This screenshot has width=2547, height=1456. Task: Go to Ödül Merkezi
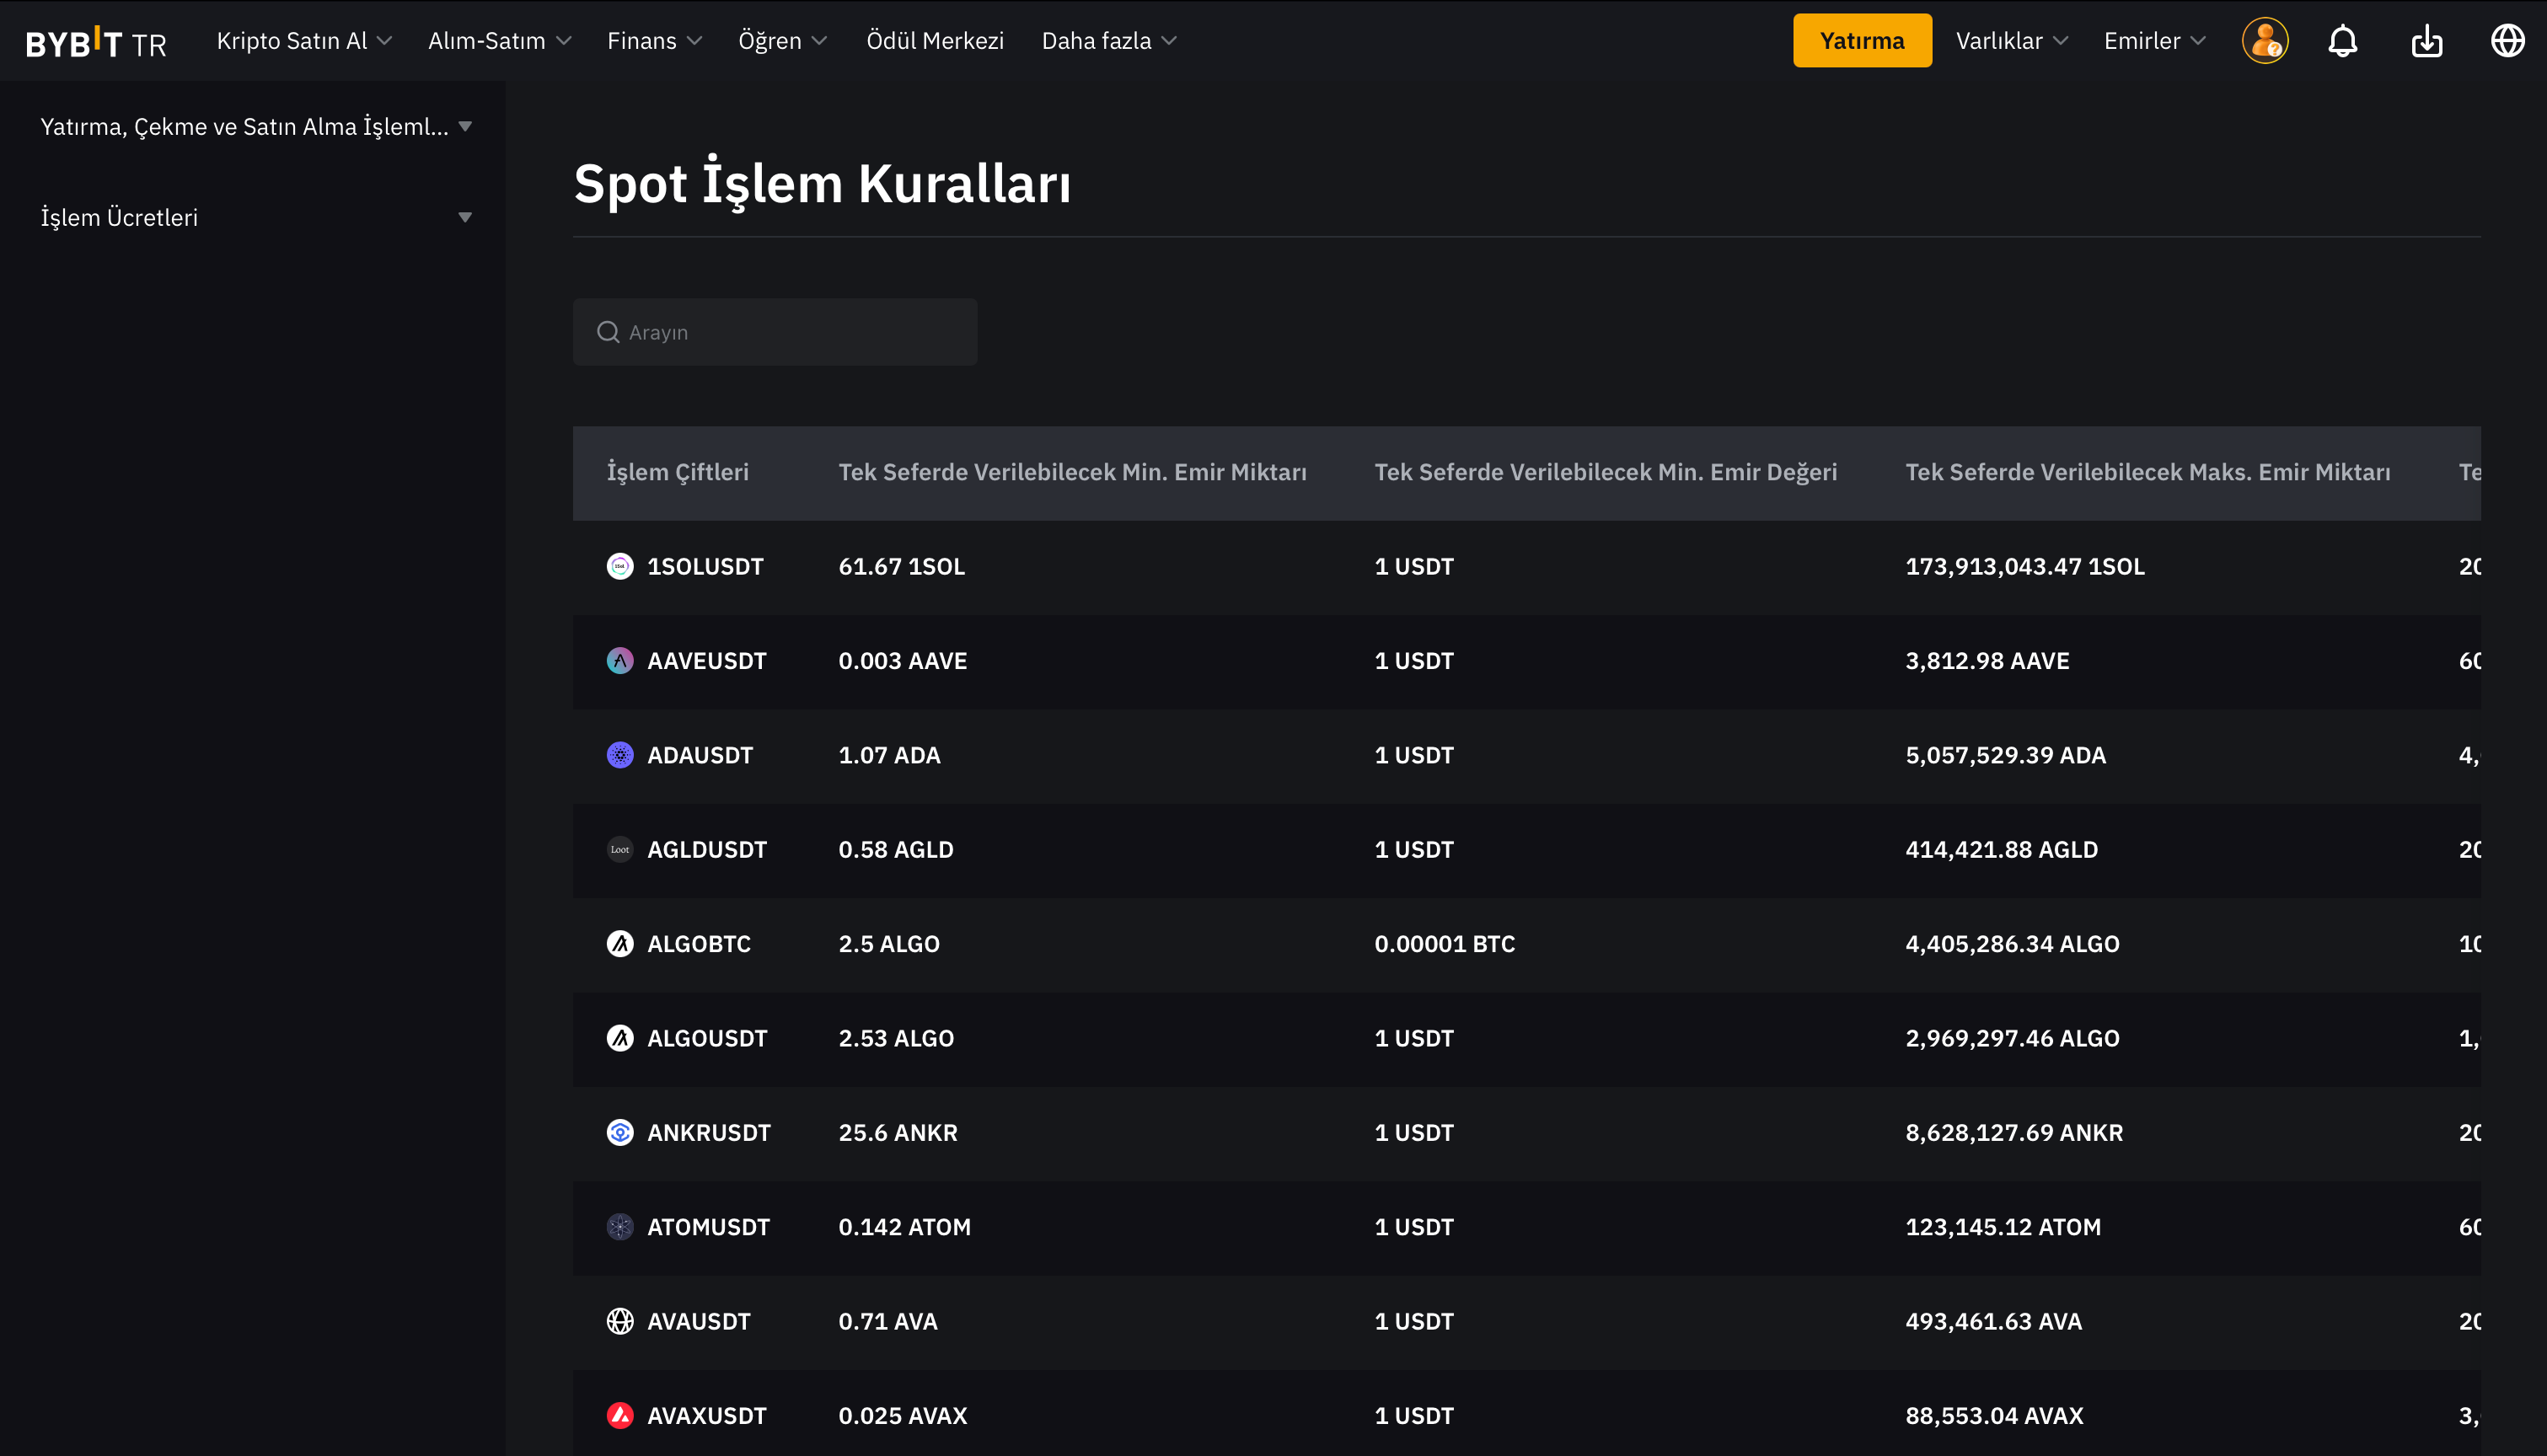point(934,41)
